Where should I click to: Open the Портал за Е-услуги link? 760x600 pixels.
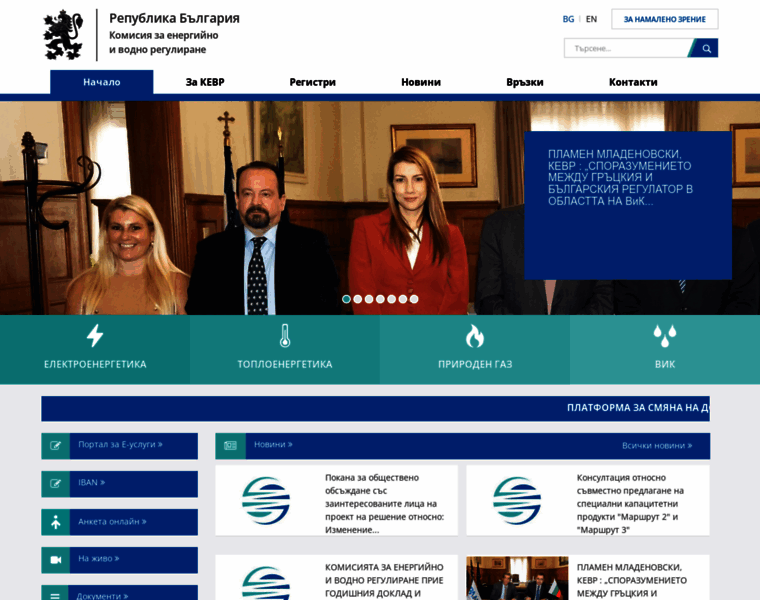pyautogui.click(x=120, y=444)
